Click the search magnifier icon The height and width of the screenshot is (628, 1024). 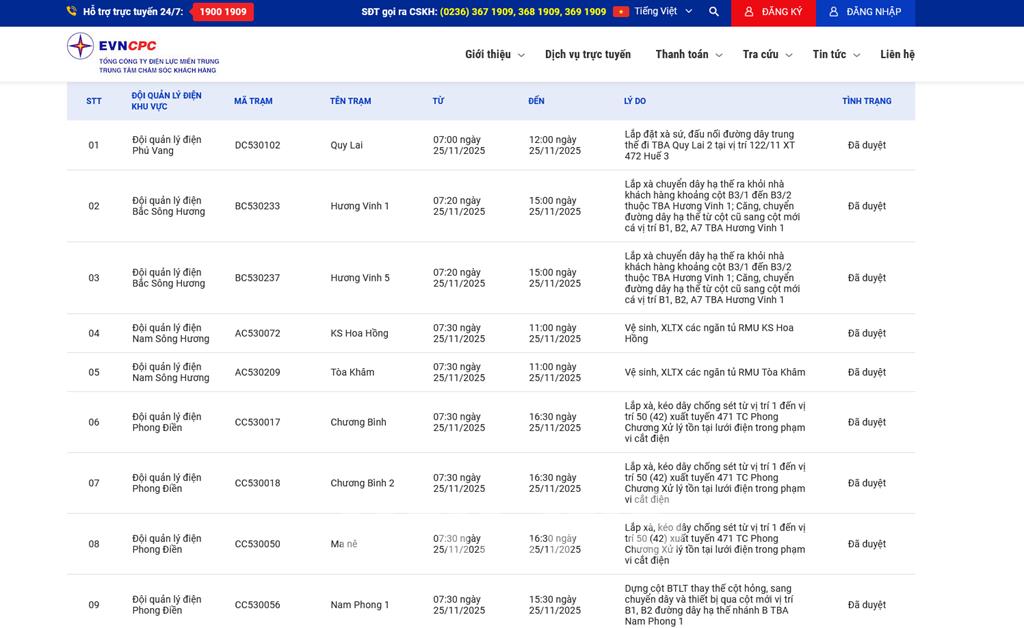(713, 12)
